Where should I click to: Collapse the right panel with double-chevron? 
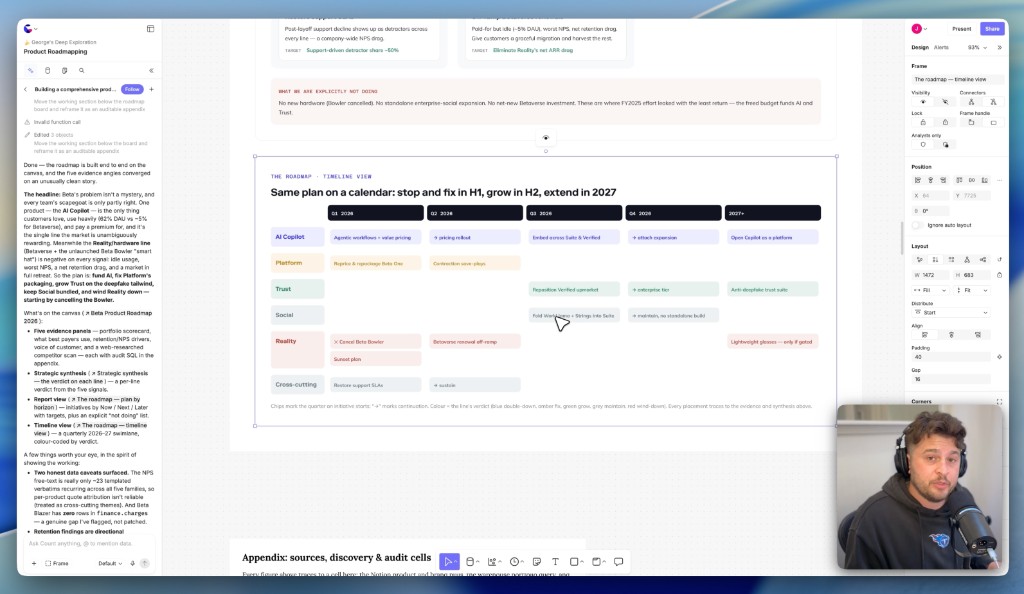tap(999, 48)
